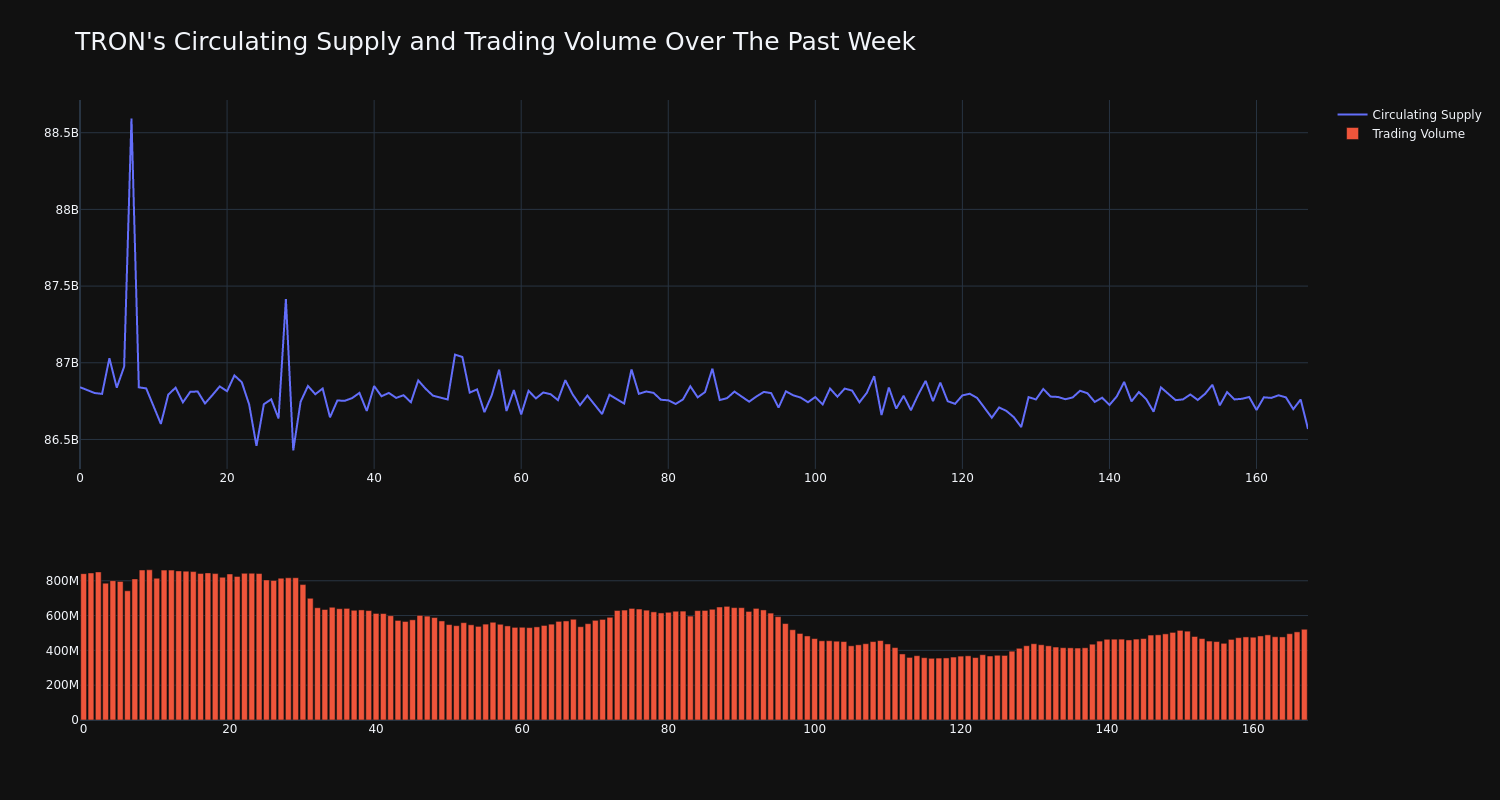The height and width of the screenshot is (800, 1500).
Task: Click the blue Circulating Supply legend line
Action: click(1352, 115)
